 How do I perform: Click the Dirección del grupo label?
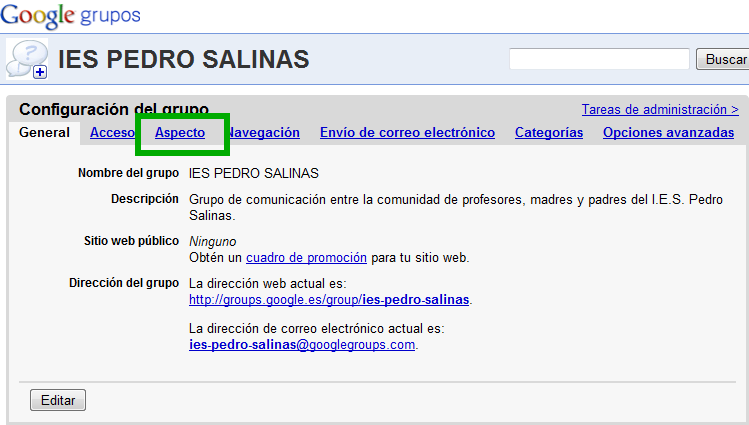(124, 283)
